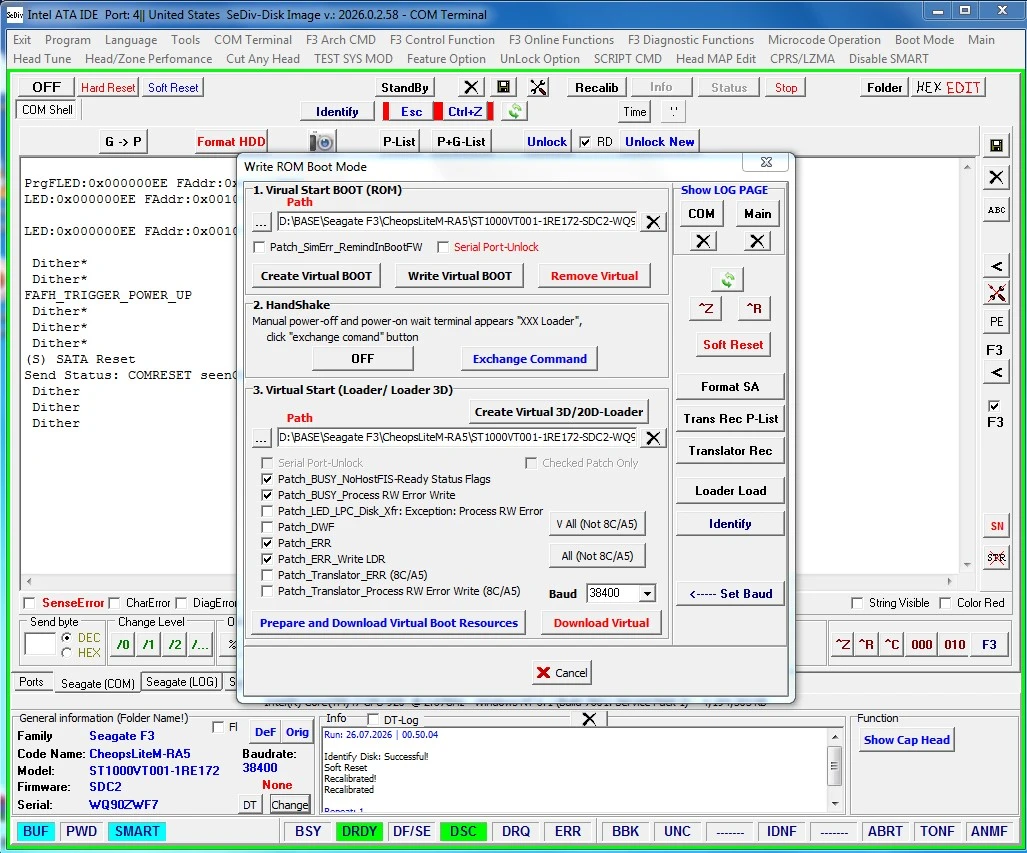The image size is (1027, 853).
Task: Click the camera screenshot icon
Action: coord(322,142)
